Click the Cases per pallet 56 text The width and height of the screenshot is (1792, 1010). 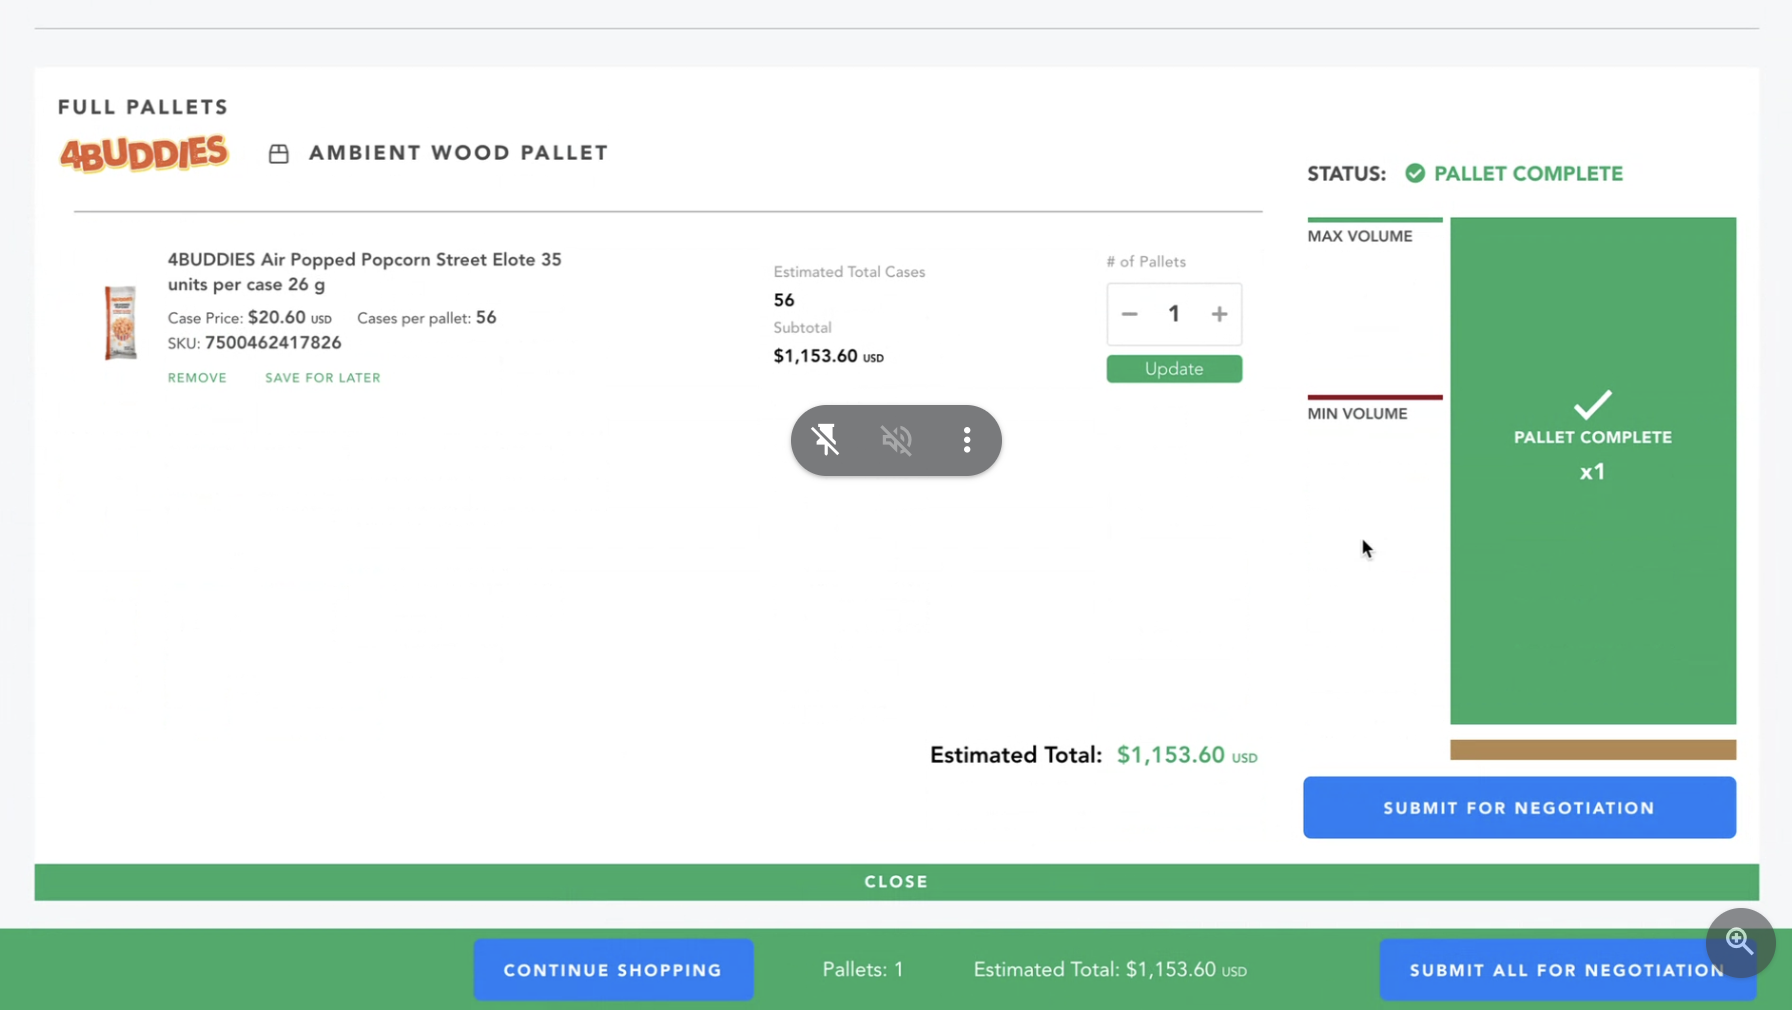427,318
